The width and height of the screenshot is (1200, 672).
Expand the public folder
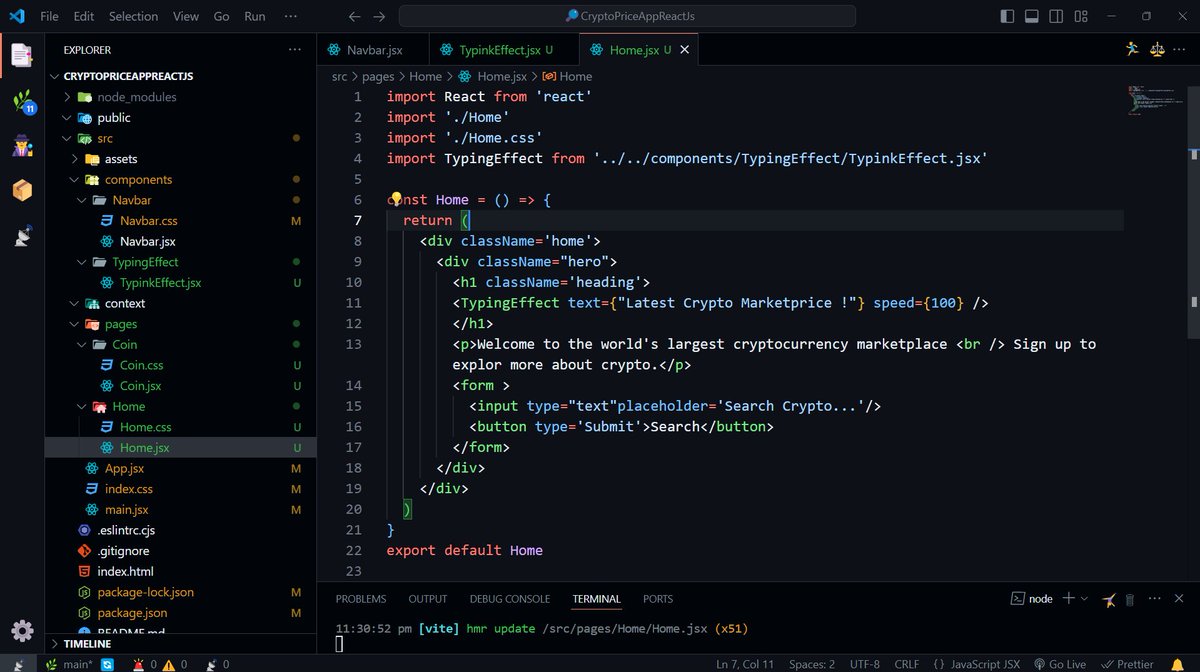click(114, 117)
